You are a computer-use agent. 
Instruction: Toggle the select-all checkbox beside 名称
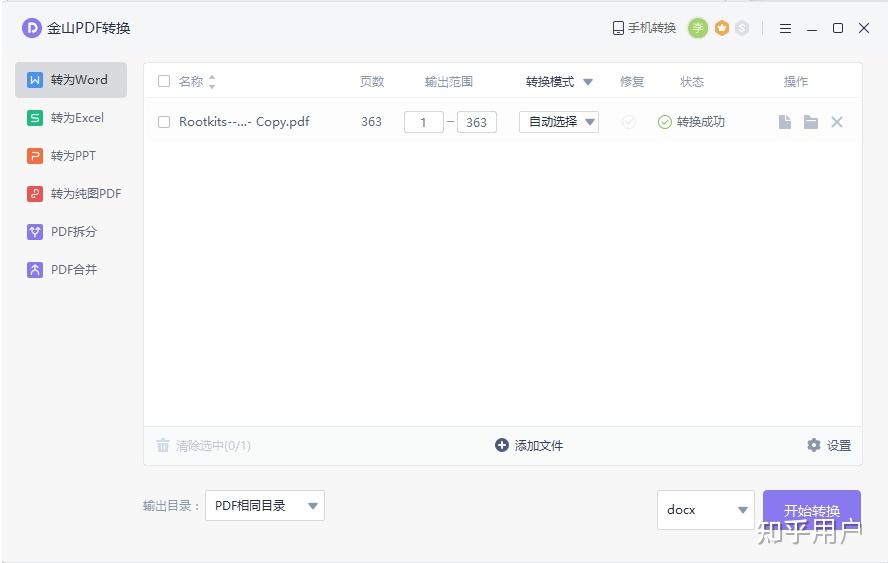[164, 81]
